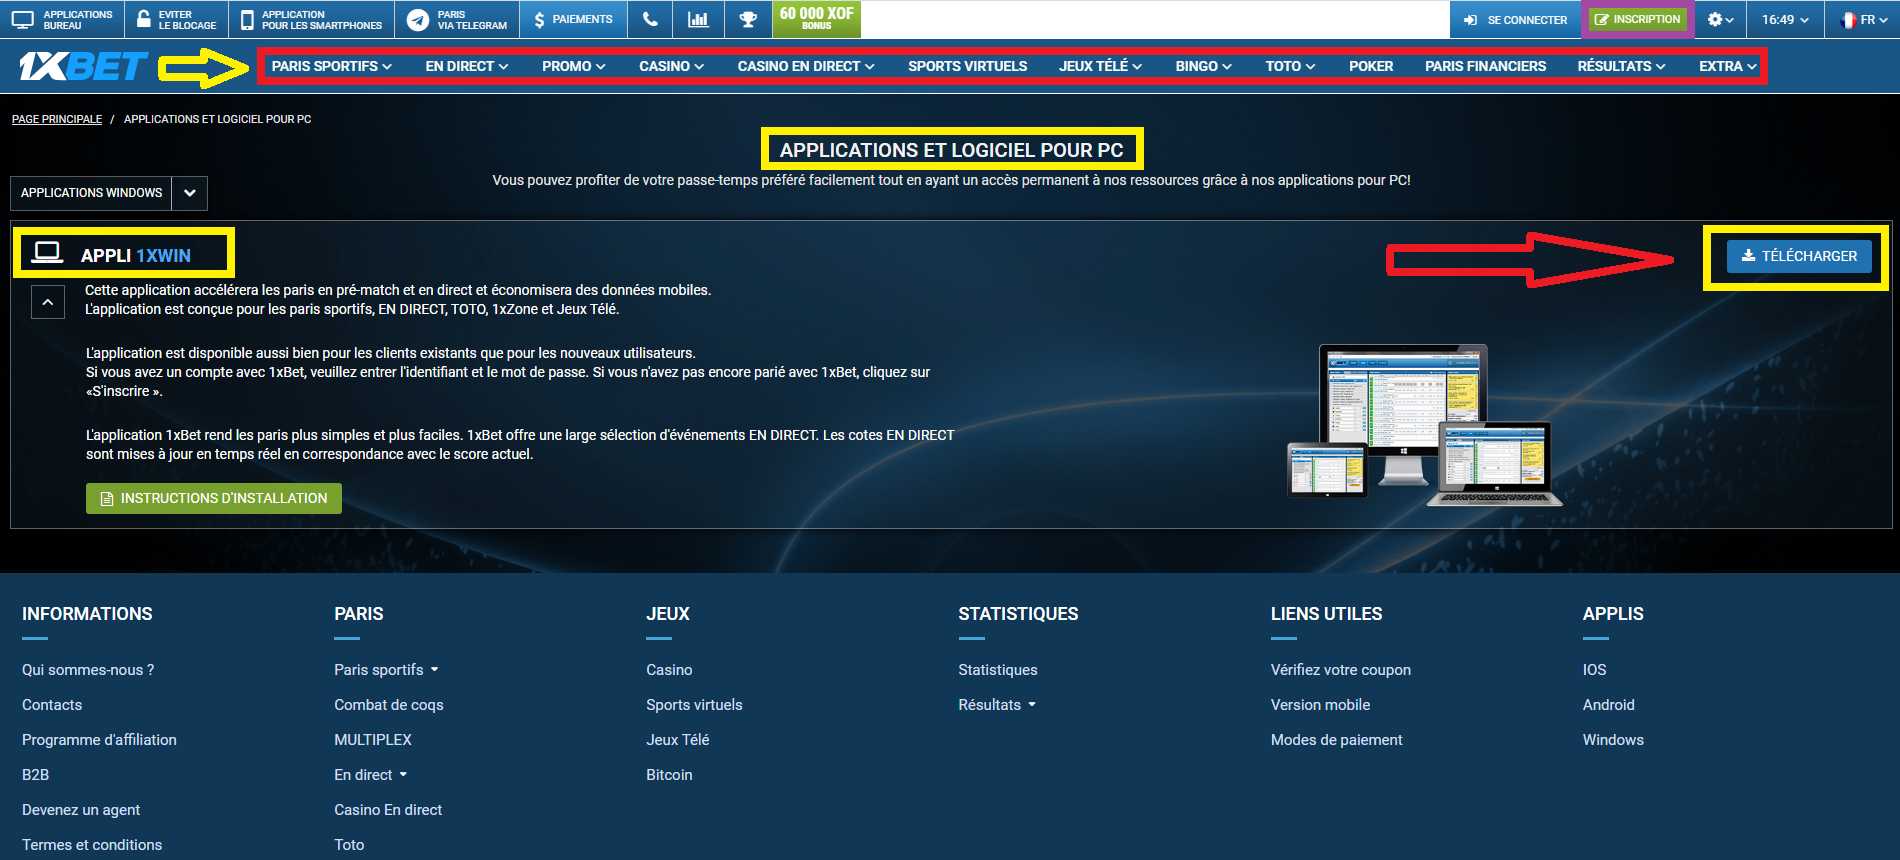Click the Inscription button
This screenshot has width=1900, height=860.
pos(1637,19)
